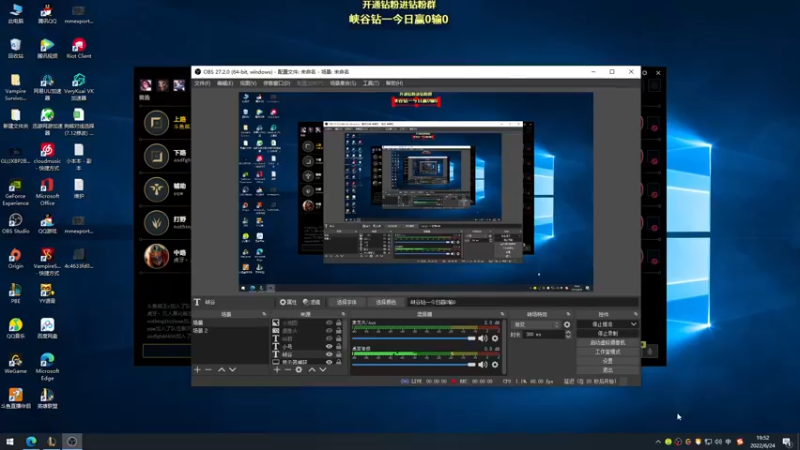
Task: Toggle the lock on the camera source row
Action: (339, 331)
